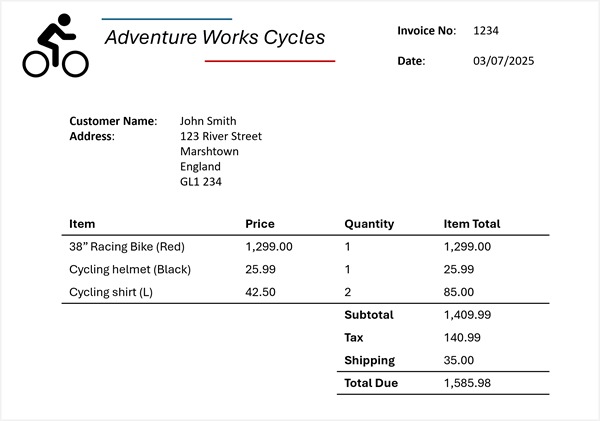Click the Quantity column header
Viewport: 600px width, 421px height.
pyautogui.click(x=369, y=224)
